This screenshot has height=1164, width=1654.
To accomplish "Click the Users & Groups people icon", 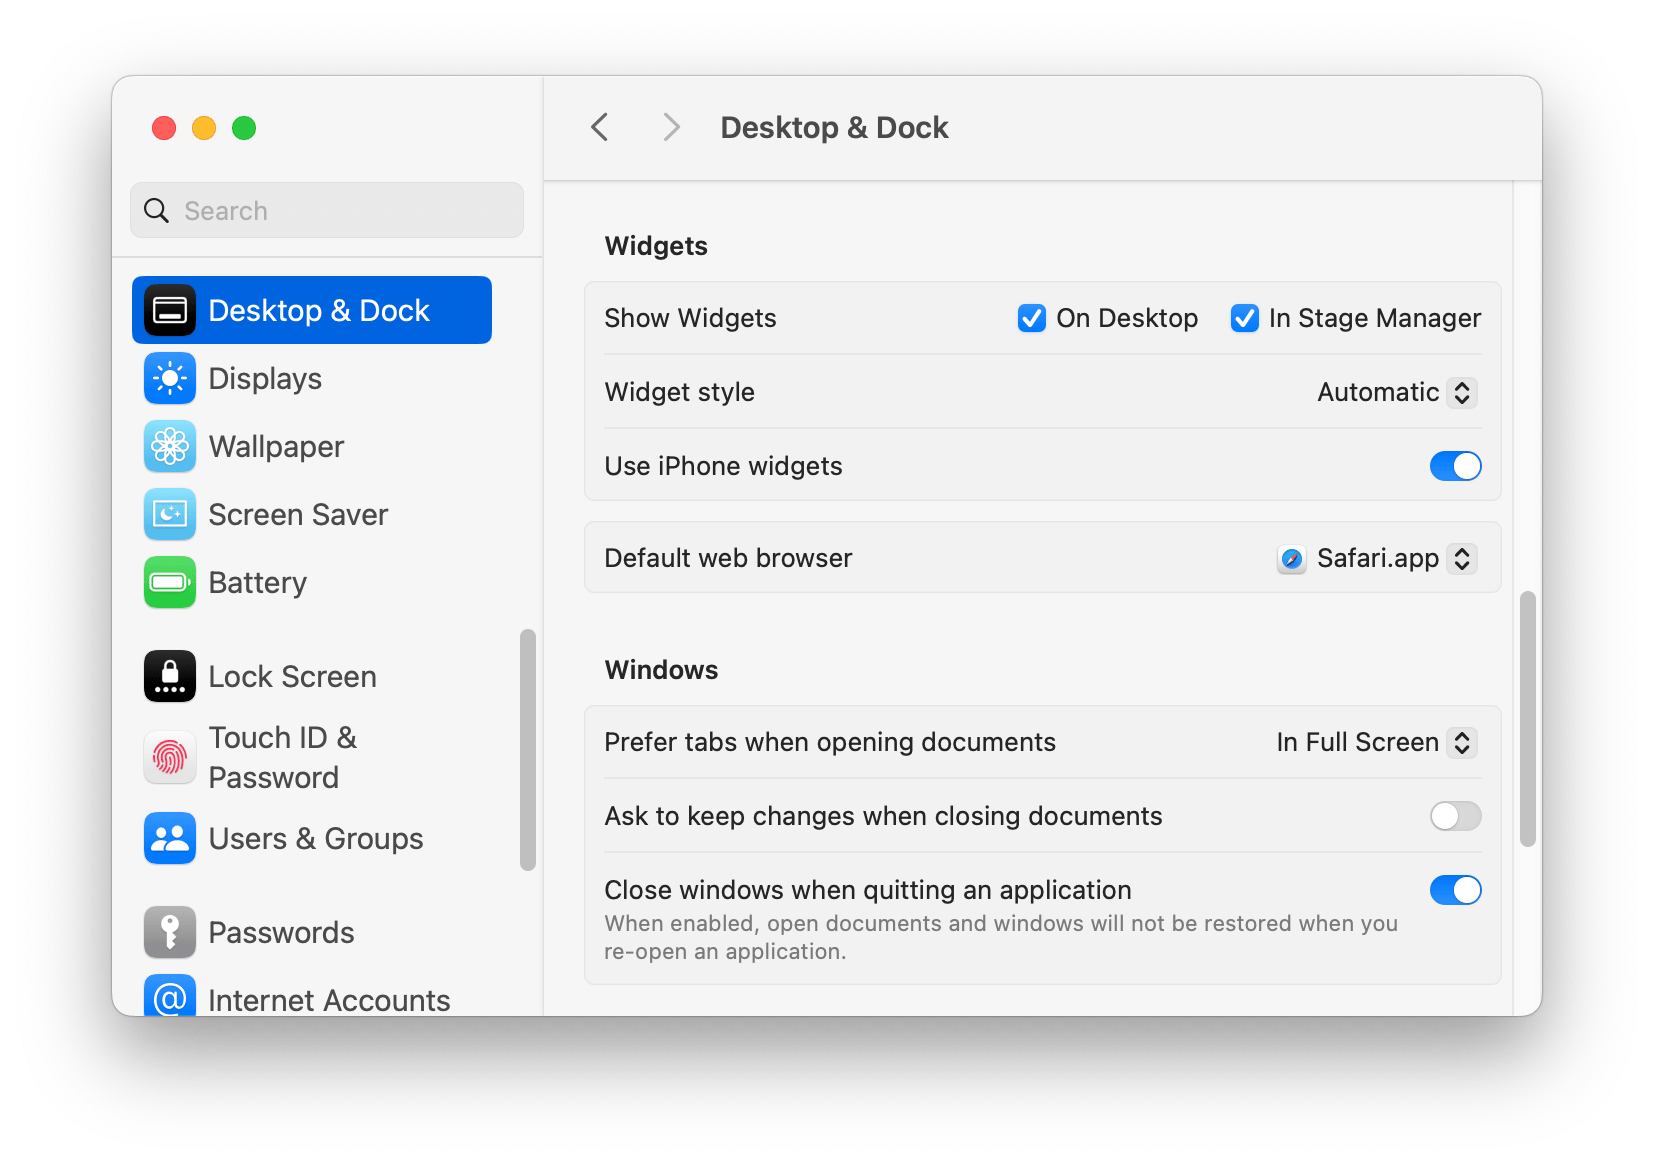I will (x=170, y=838).
